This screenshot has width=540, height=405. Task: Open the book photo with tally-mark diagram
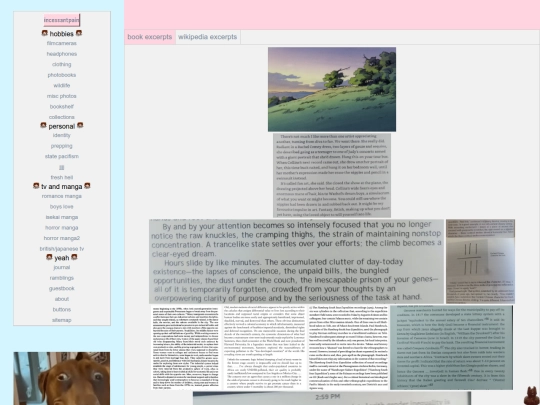tap(480, 261)
